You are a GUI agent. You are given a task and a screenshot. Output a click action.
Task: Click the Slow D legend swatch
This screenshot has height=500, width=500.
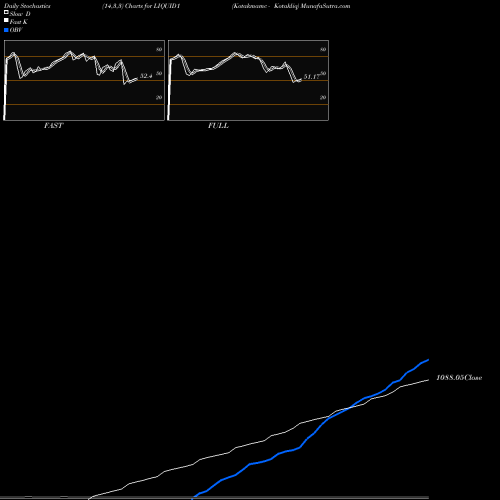coord(6,12)
